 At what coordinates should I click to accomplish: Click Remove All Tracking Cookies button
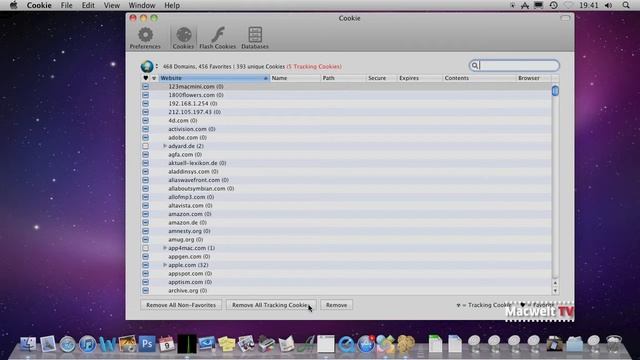(271, 305)
